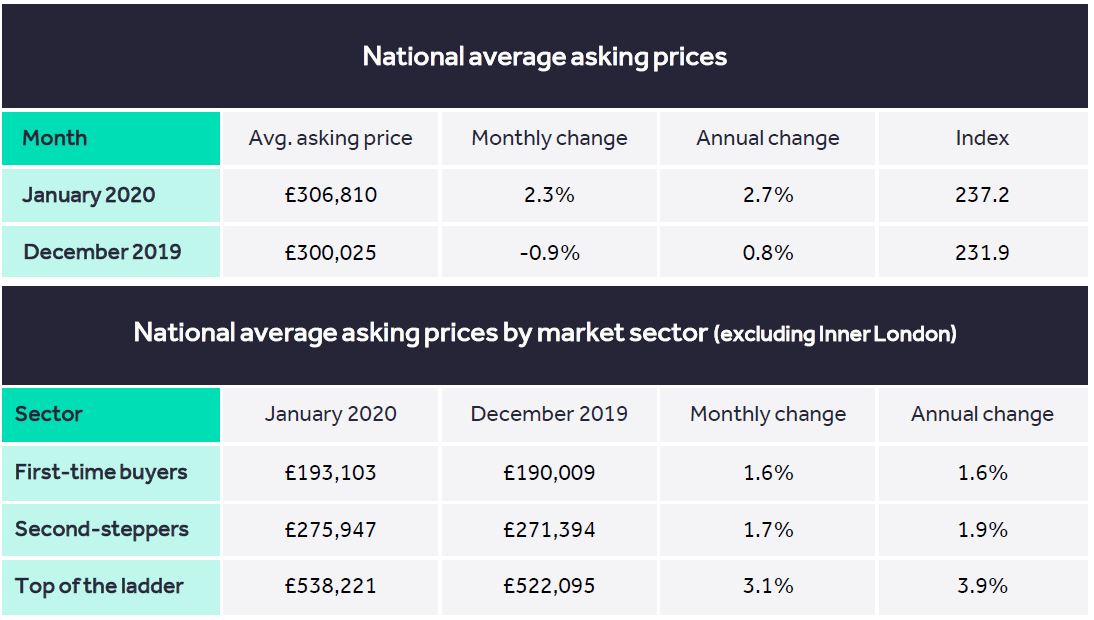Screen dimensions: 1094x620
Task: Click the market sector table title banner
Action: pos(545,333)
